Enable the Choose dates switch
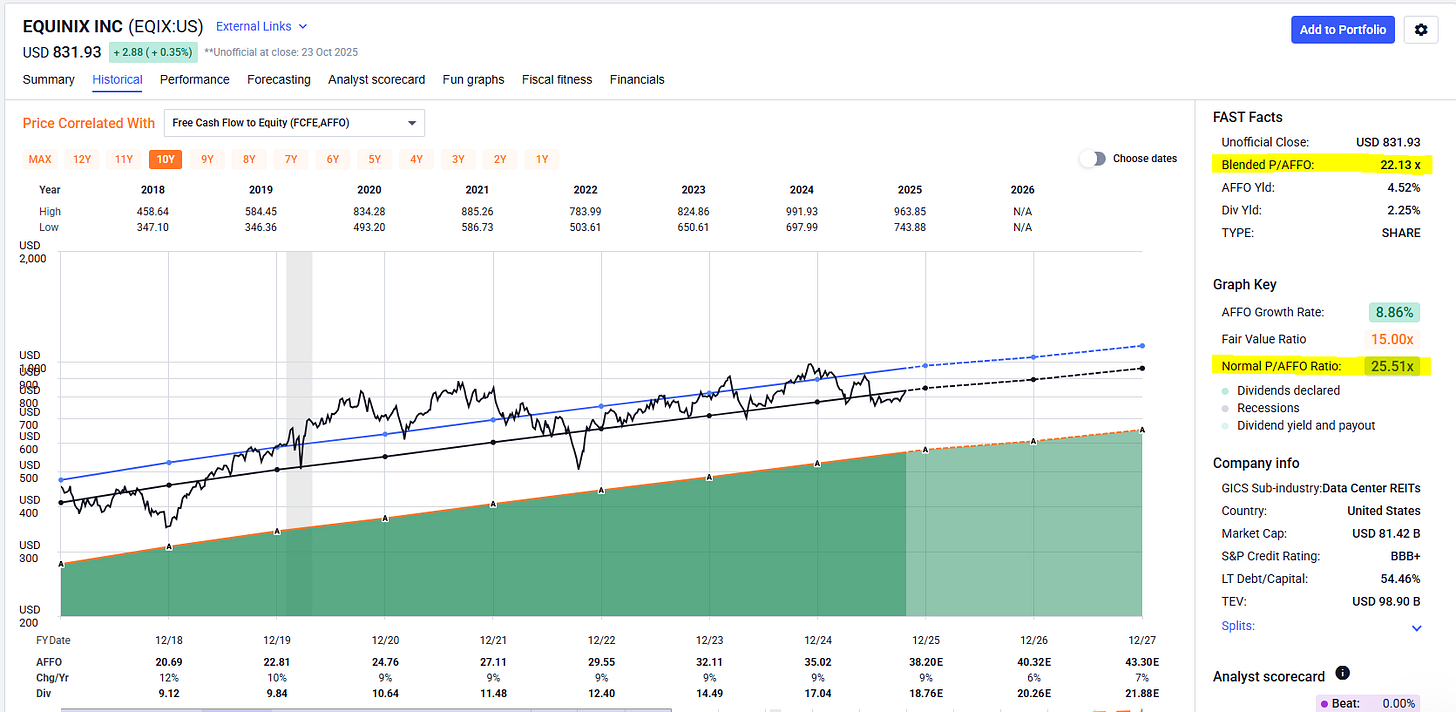 coord(1093,159)
